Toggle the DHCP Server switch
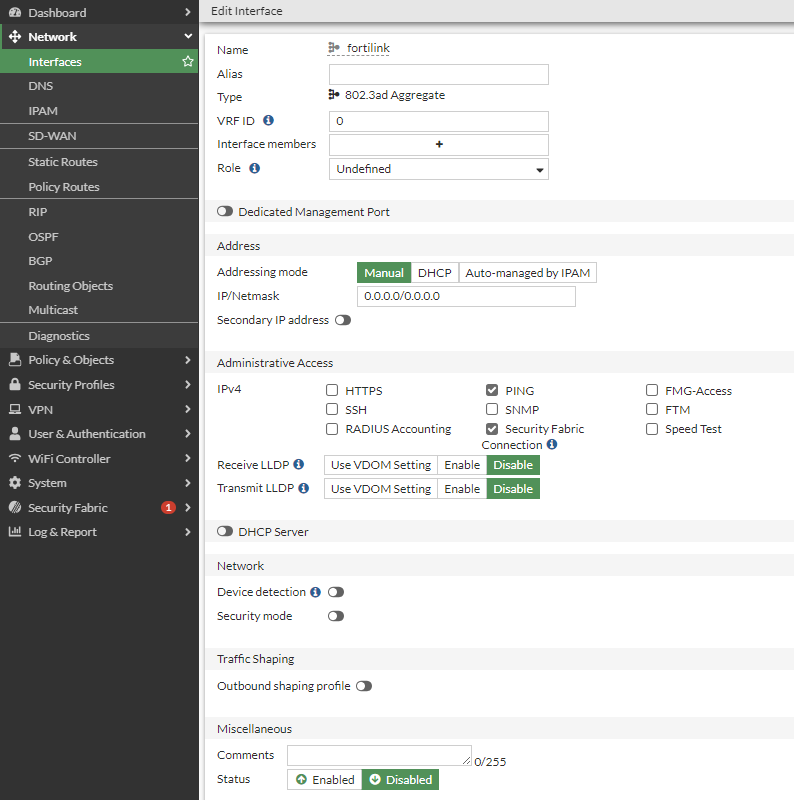The height and width of the screenshot is (800, 794). click(x=225, y=532)
